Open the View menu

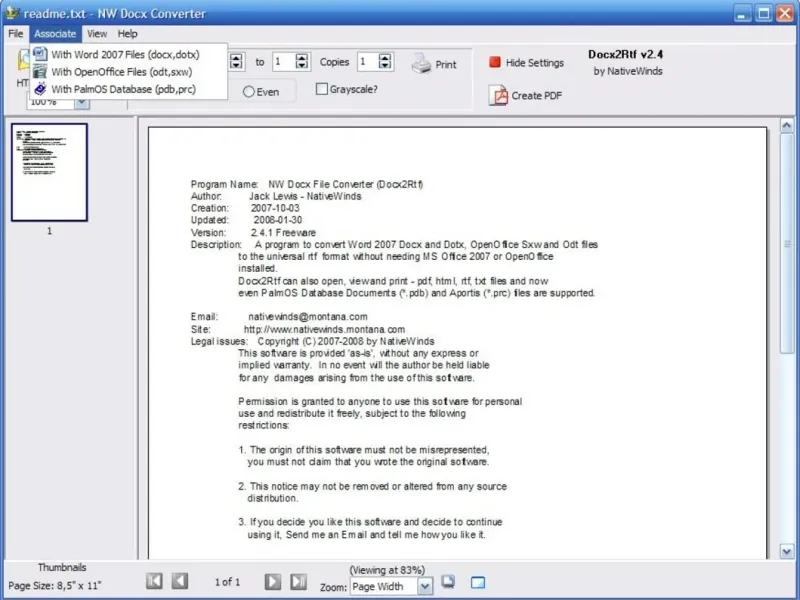pyautogui.click(x=96, y=34)
